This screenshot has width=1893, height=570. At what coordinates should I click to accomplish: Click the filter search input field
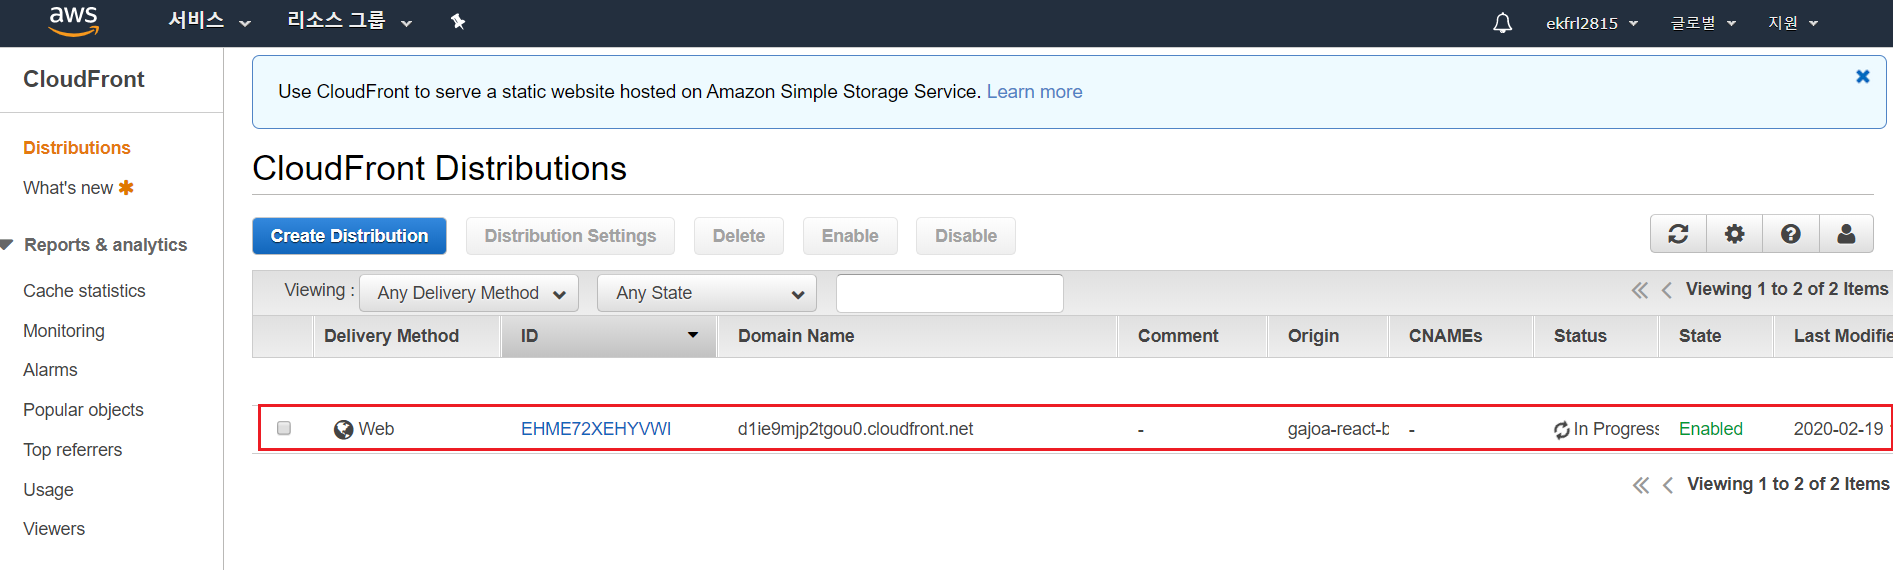pos(949,293)
